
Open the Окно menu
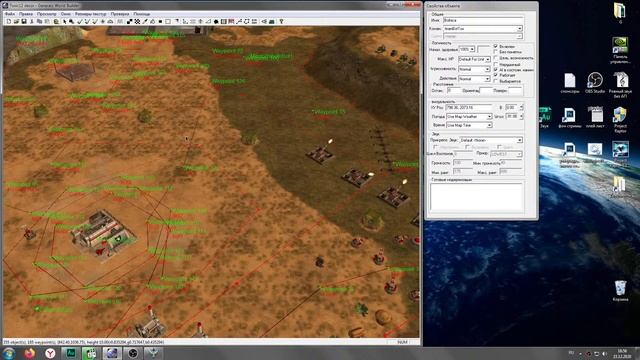tap(66, 14)
